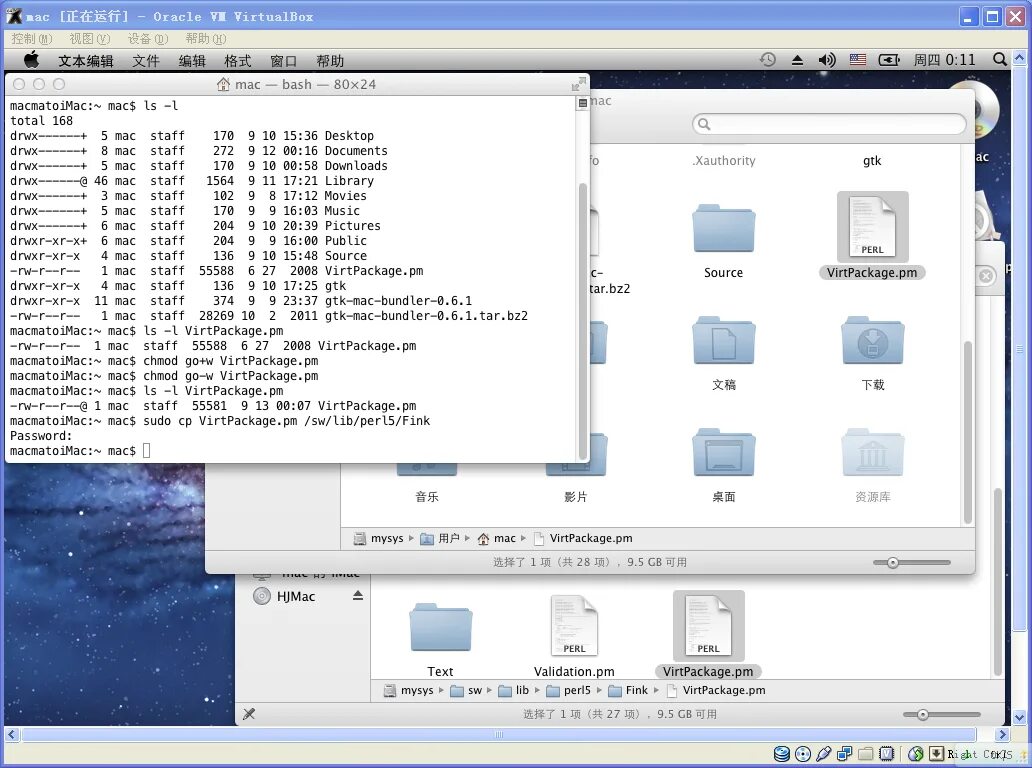1032x768 pixels.
Task: Click the customize tool icon in lower Finder status bar
Action: (x=249, y=714)
